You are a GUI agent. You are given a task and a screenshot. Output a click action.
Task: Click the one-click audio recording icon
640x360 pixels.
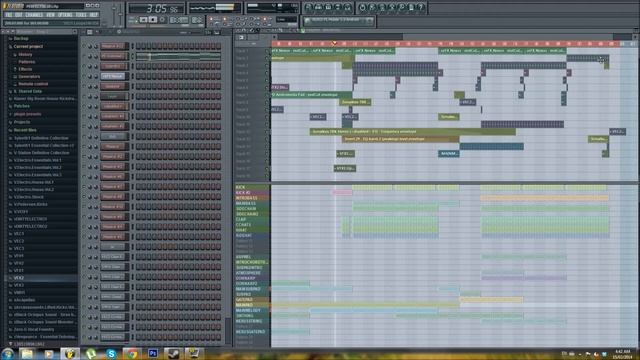pyautogui.click(x=402, y=7)
